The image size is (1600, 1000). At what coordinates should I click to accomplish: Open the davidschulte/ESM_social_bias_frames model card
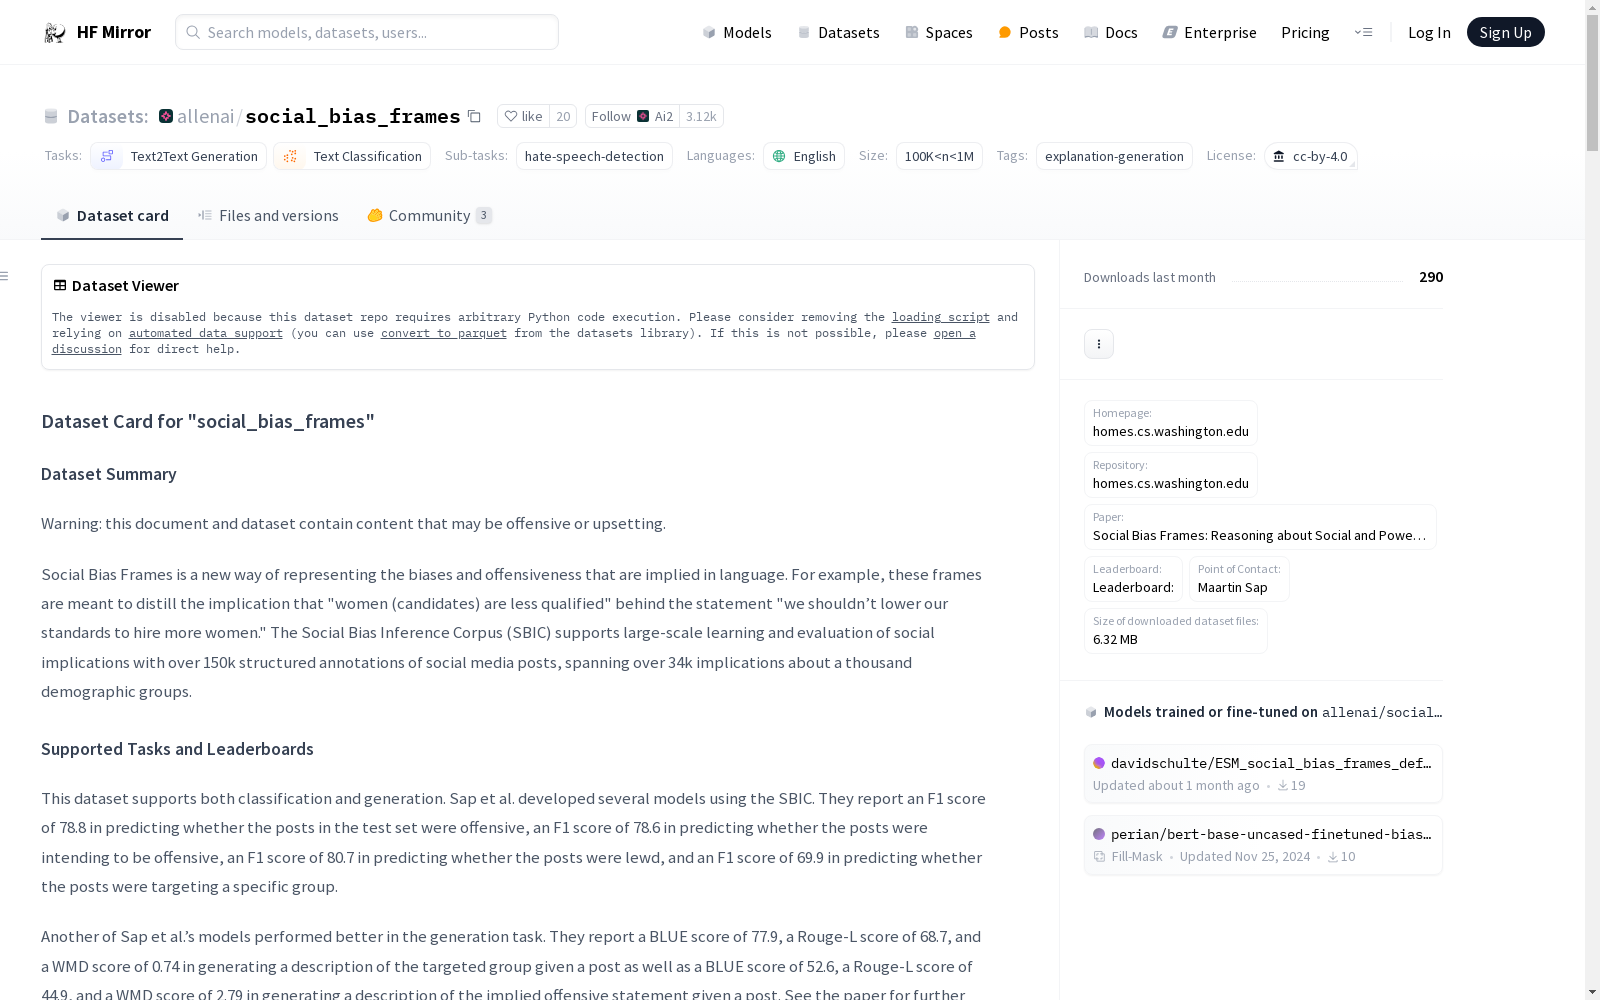click(1263, 774)
